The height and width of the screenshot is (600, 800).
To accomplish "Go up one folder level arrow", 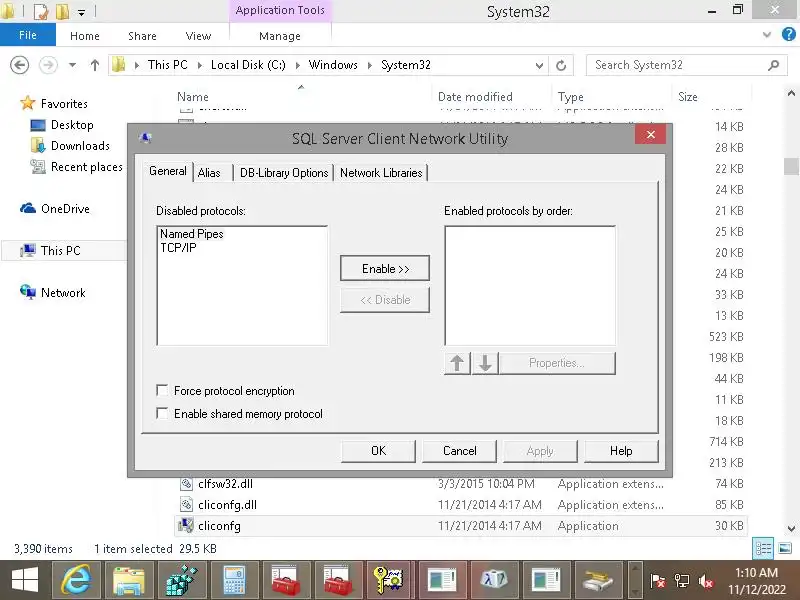I will coord(94,65).
